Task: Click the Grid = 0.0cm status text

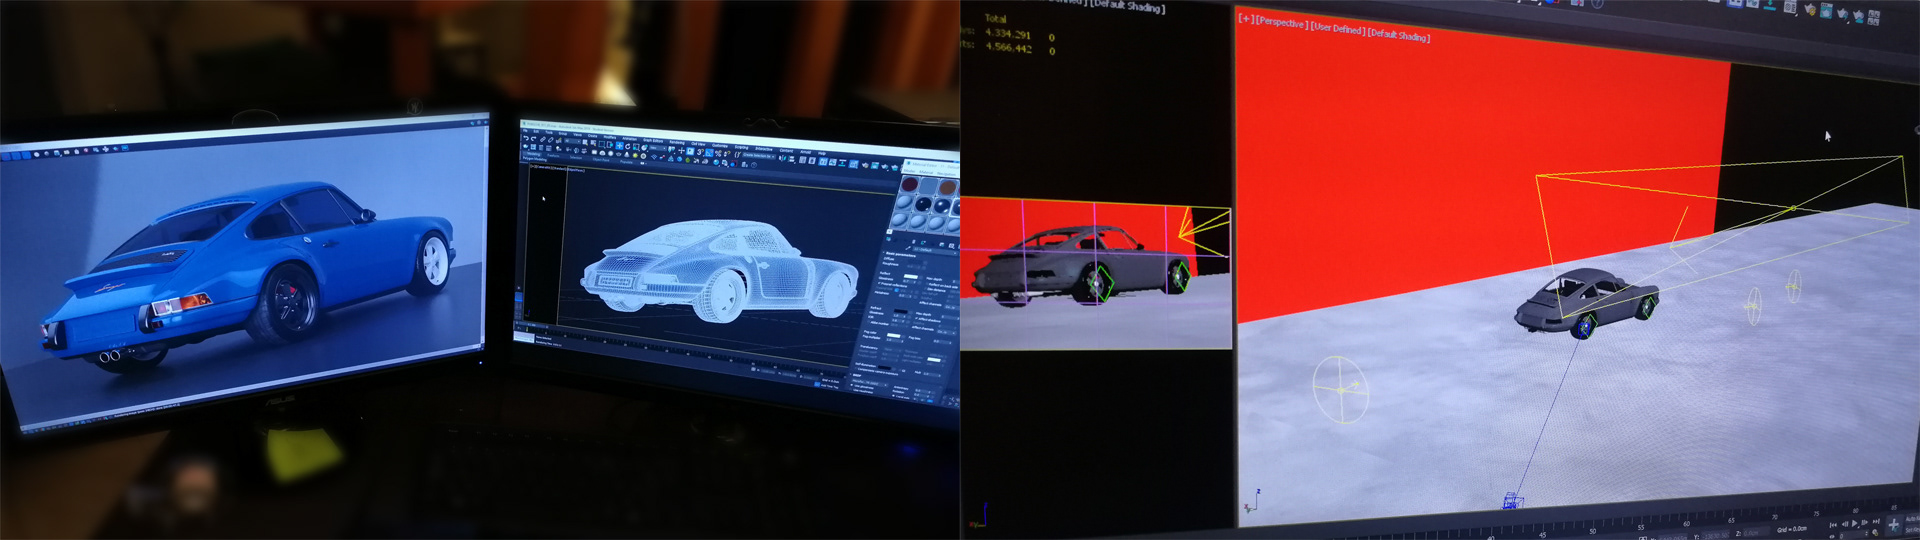Action: [x=1792, y=529]
